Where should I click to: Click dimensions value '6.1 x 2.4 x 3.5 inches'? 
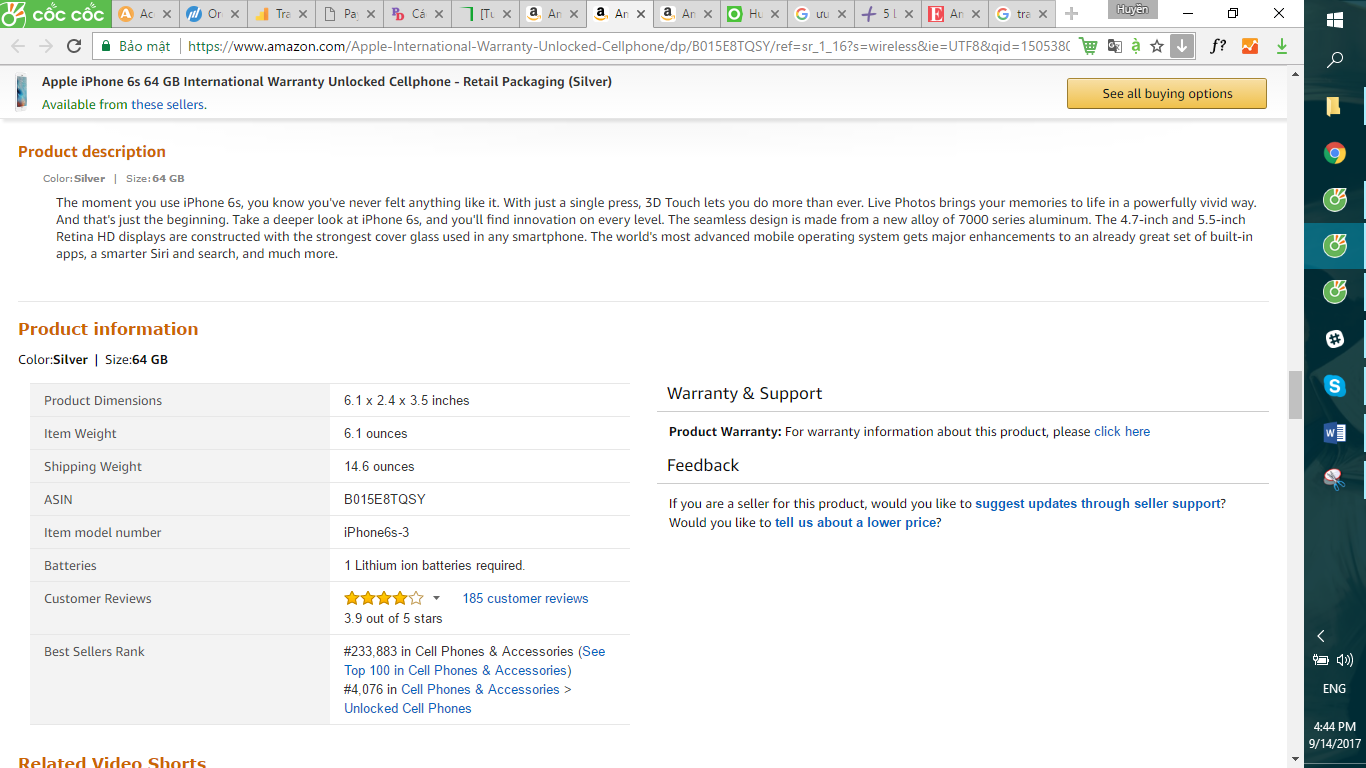tap(407, 400)
